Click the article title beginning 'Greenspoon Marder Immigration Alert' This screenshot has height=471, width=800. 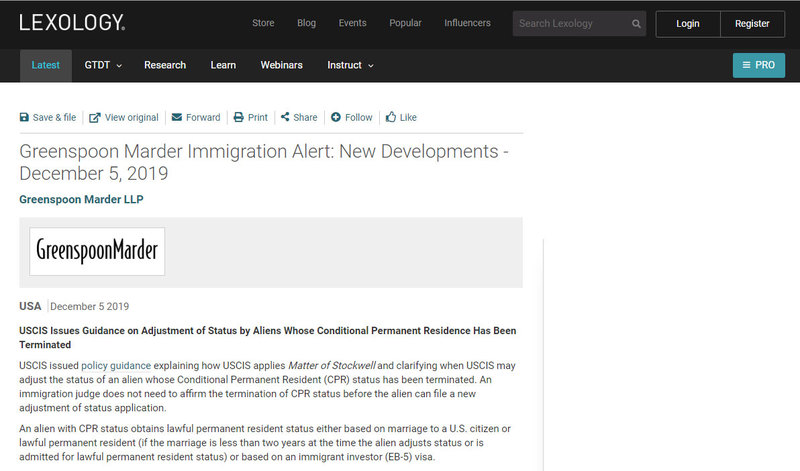264,162
